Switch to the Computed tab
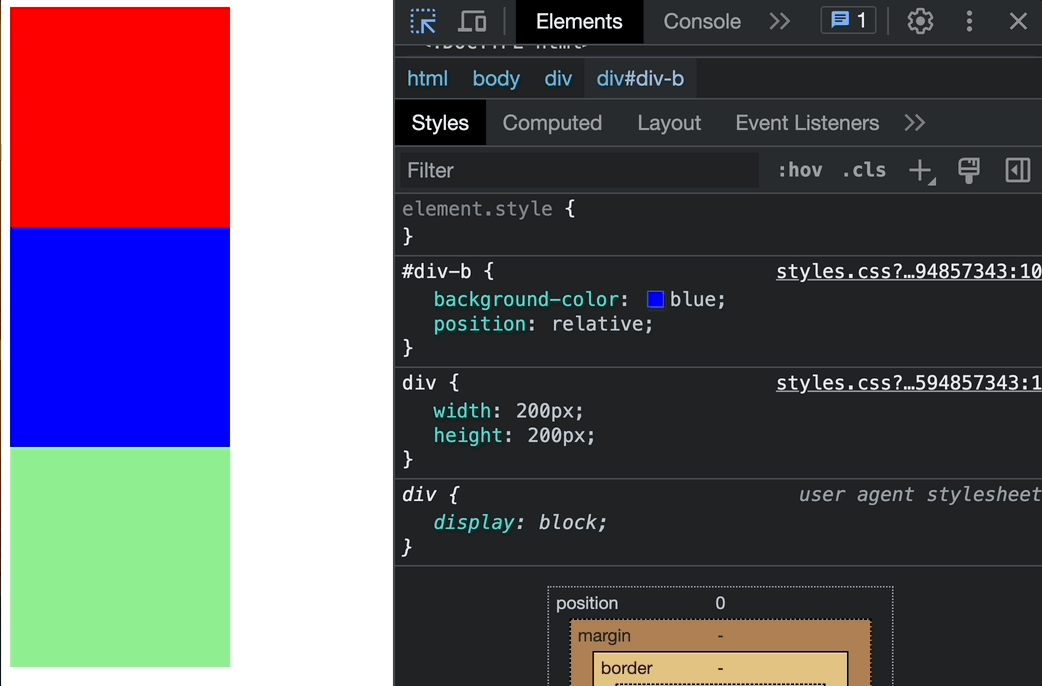 (552, 123)
